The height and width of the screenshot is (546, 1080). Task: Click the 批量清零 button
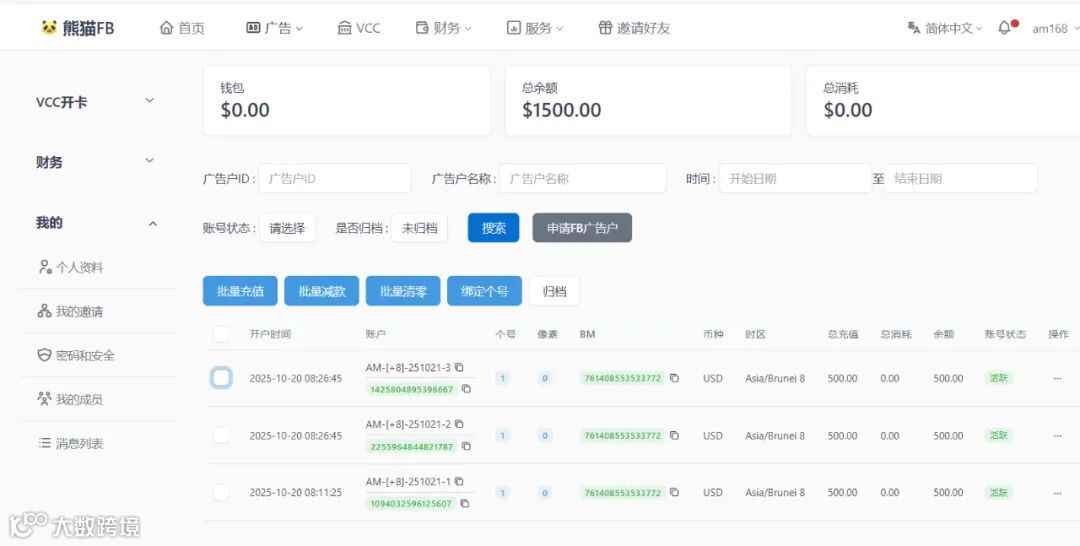pos(403,291)
